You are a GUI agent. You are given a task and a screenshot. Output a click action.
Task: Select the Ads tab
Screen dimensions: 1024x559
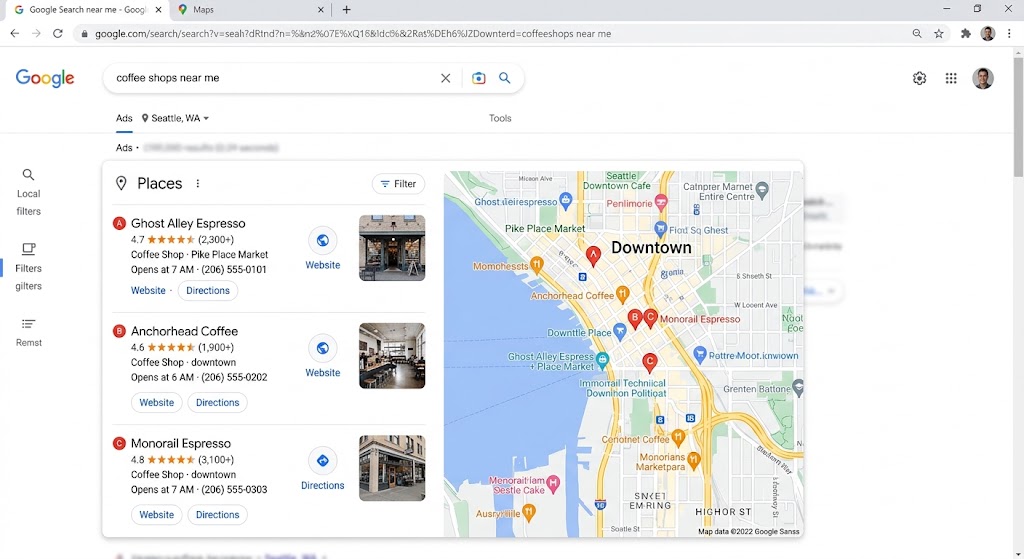(124, 118)
